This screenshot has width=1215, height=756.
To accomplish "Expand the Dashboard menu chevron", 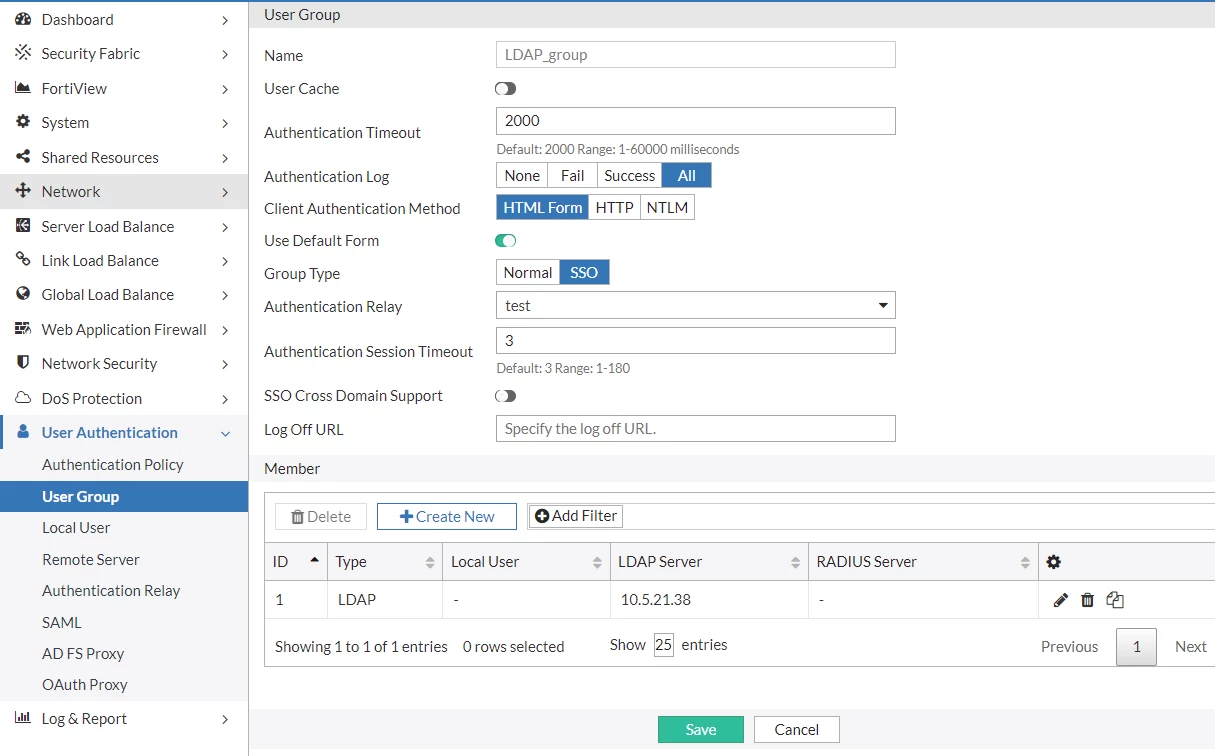I will [225, 20].
